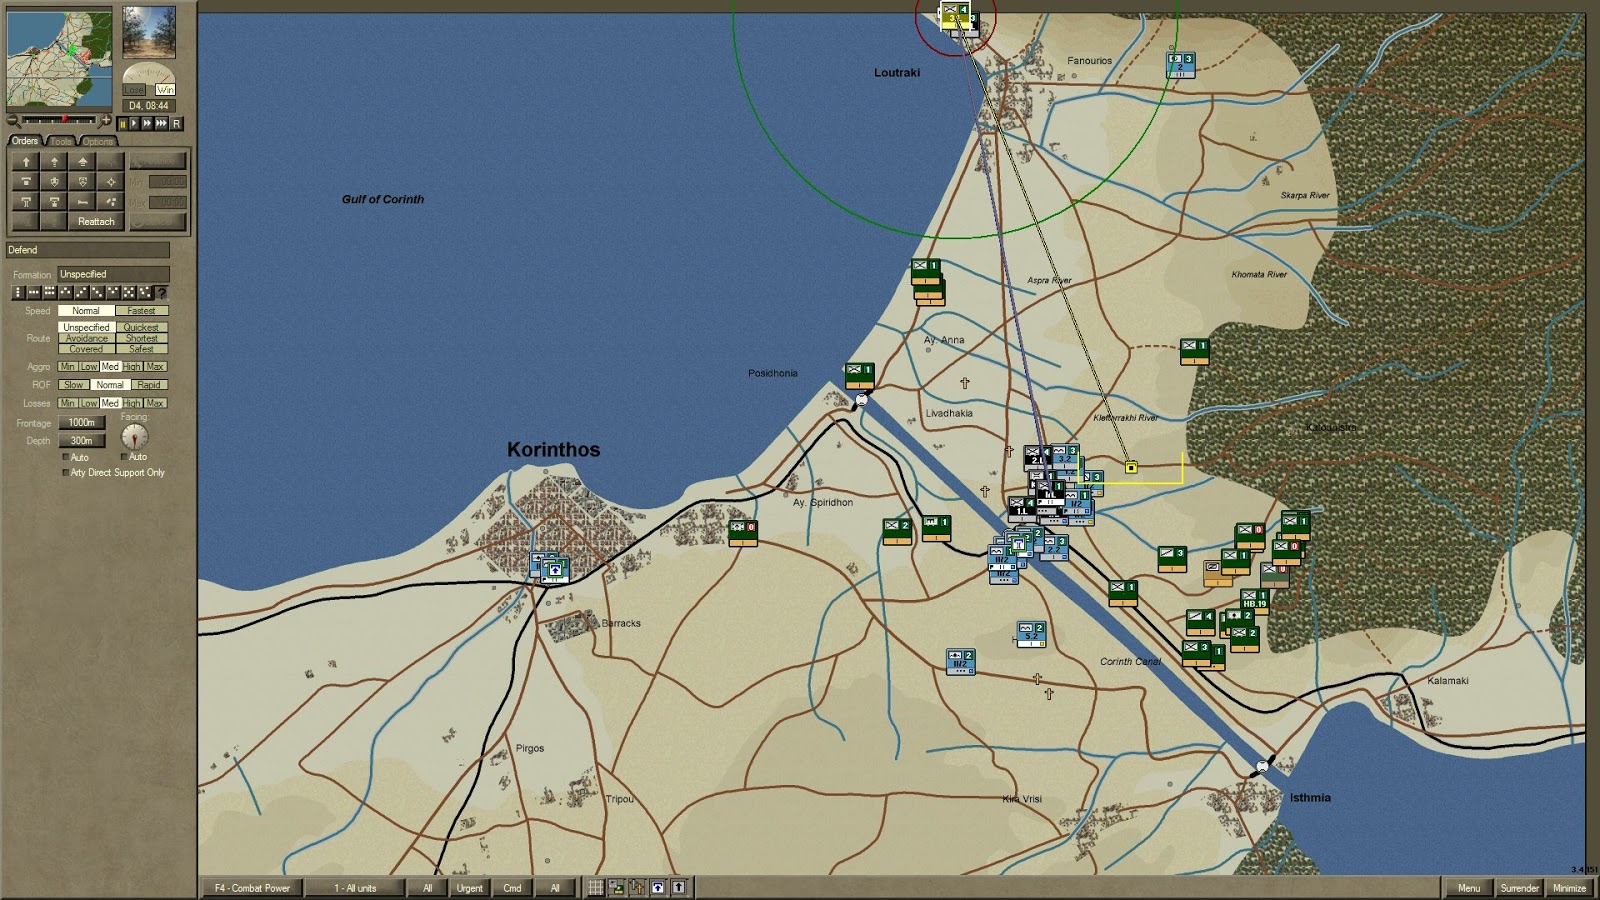This screenshot has width=1600, height=900.
Task: Select the blue II/2 unit counter south of canal
Action: (961, 662)
